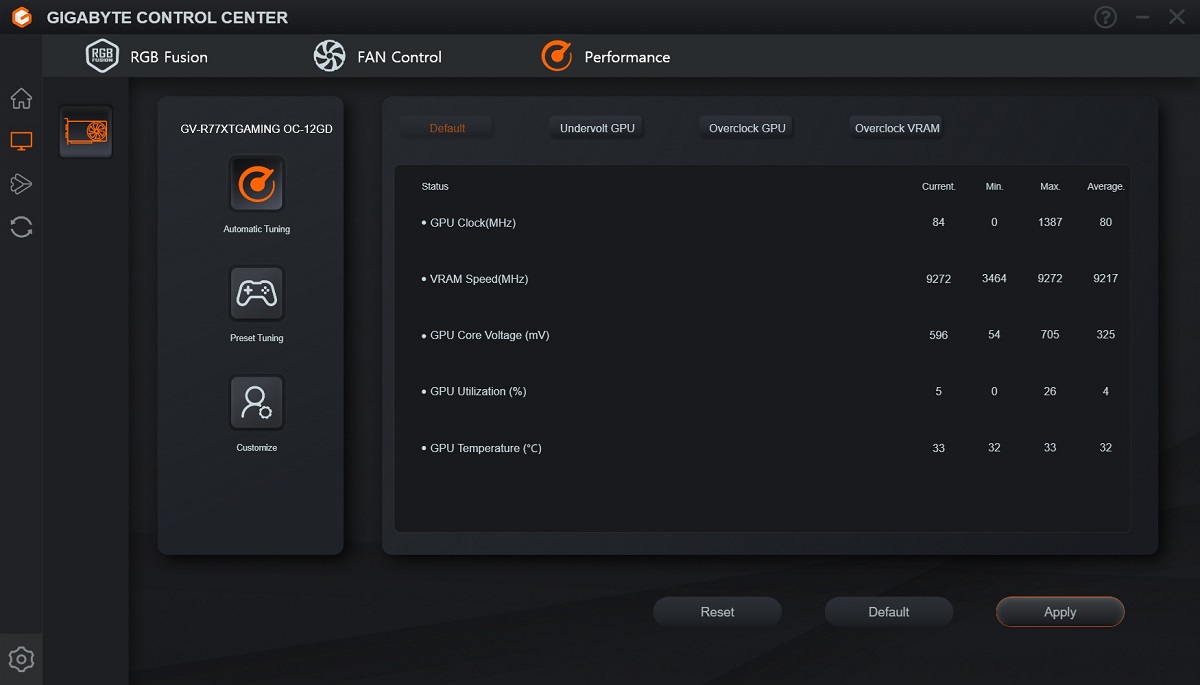Screen dimensions: 1200x685
Task: Close the Gigabyte Control Center window
Action: point(1177,17)
